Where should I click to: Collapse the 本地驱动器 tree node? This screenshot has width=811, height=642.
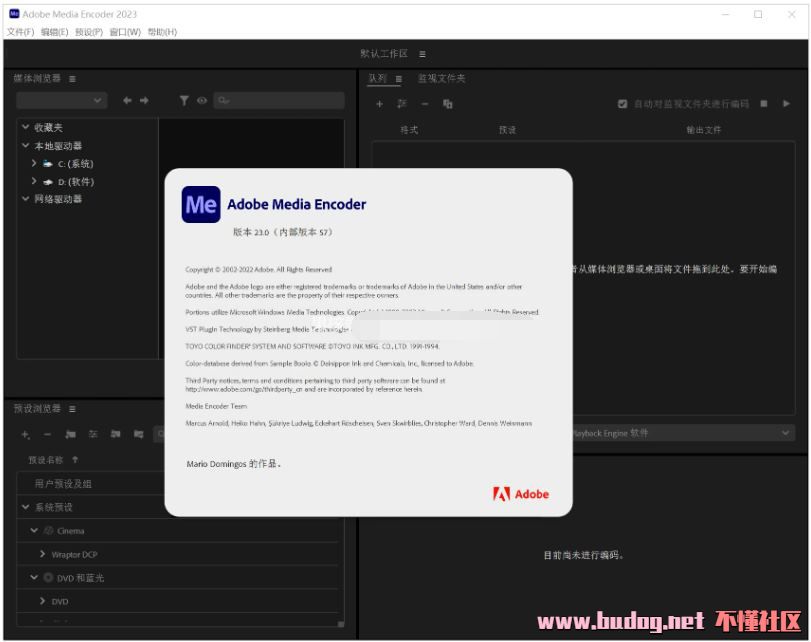(25, 145)
